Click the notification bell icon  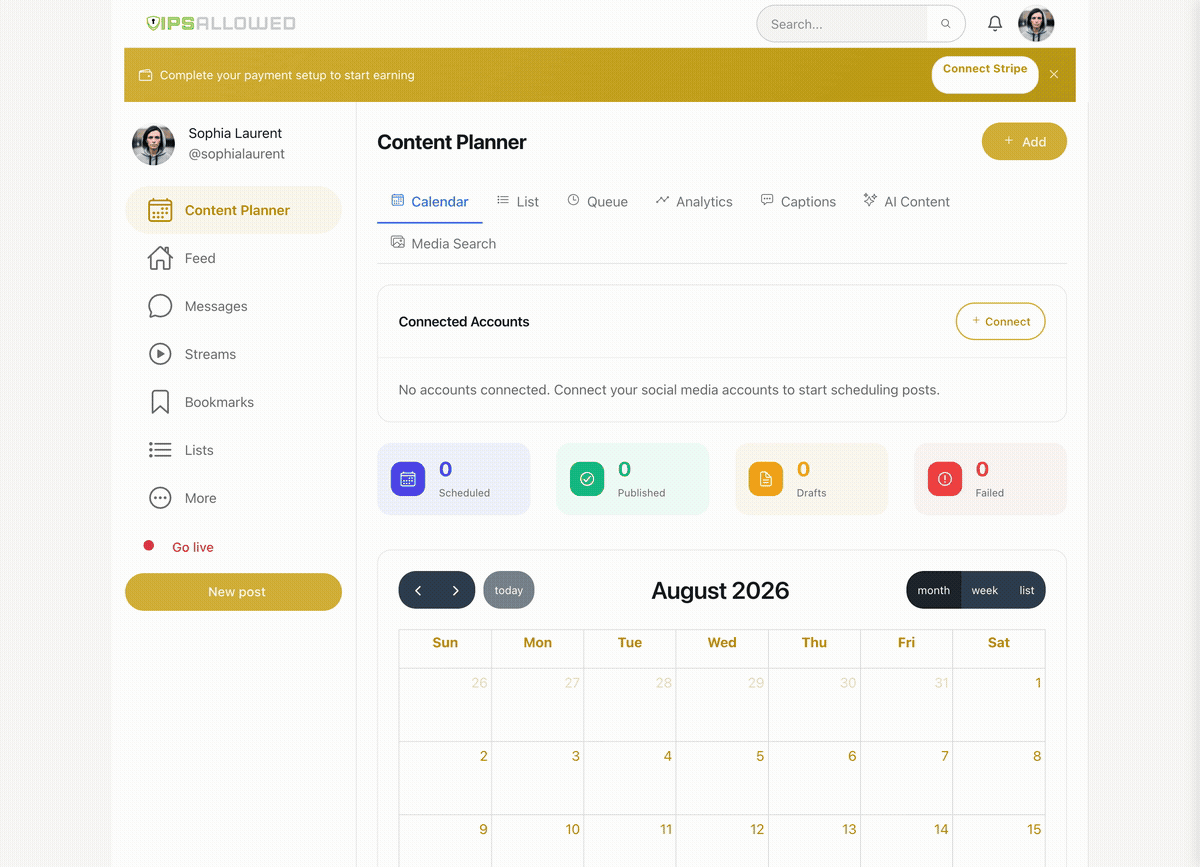pyautogui.click(x=995, y=24)
